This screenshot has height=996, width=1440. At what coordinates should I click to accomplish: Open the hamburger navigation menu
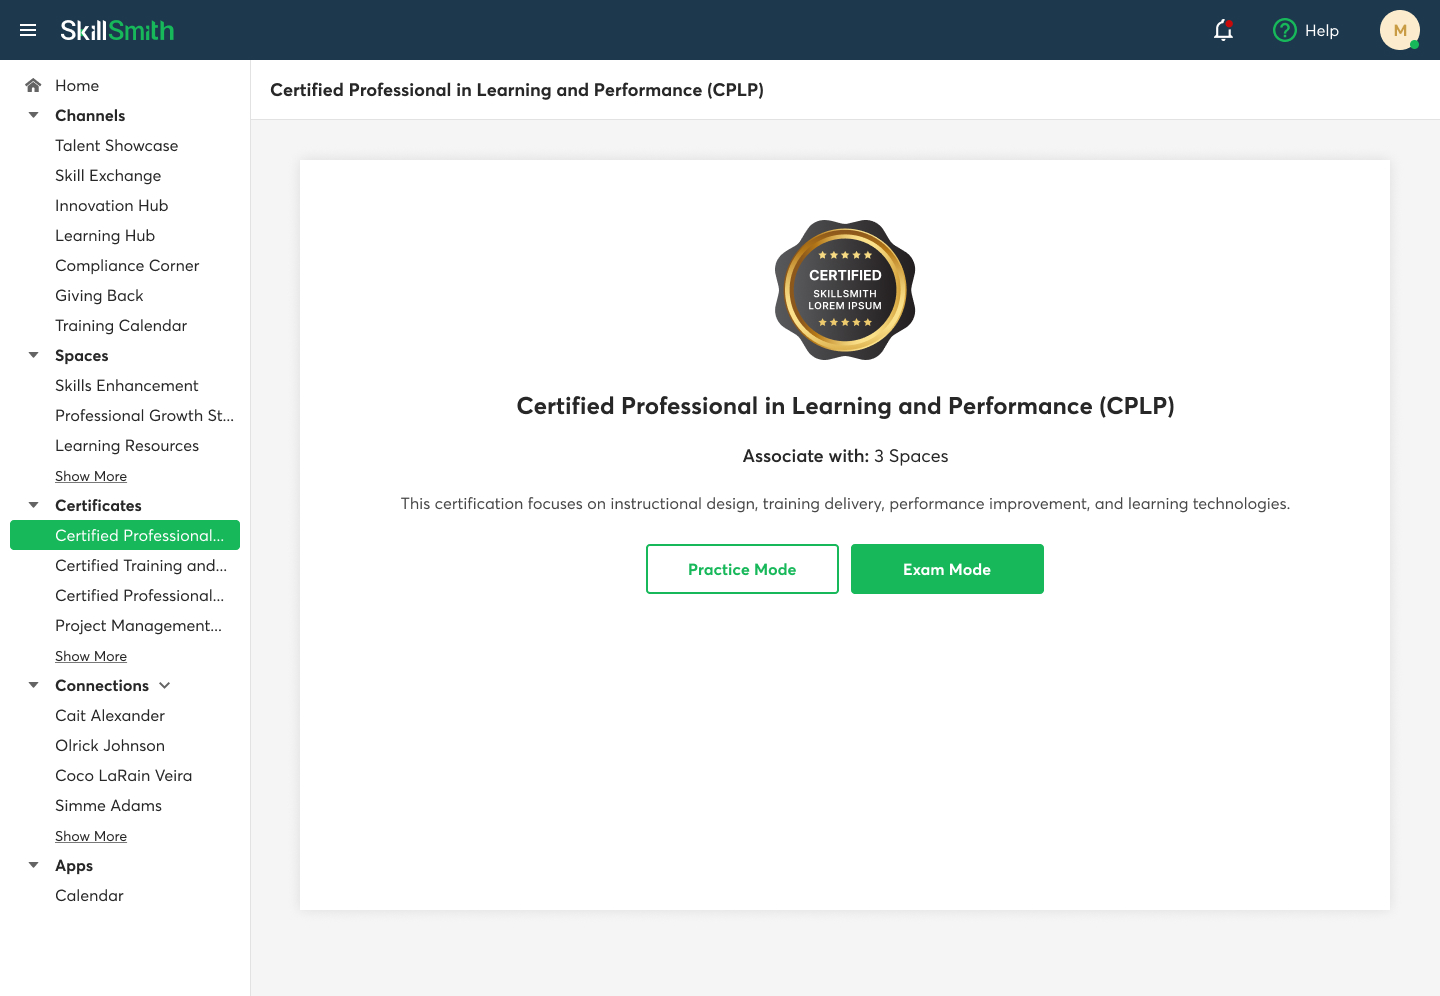click(28, 30)
